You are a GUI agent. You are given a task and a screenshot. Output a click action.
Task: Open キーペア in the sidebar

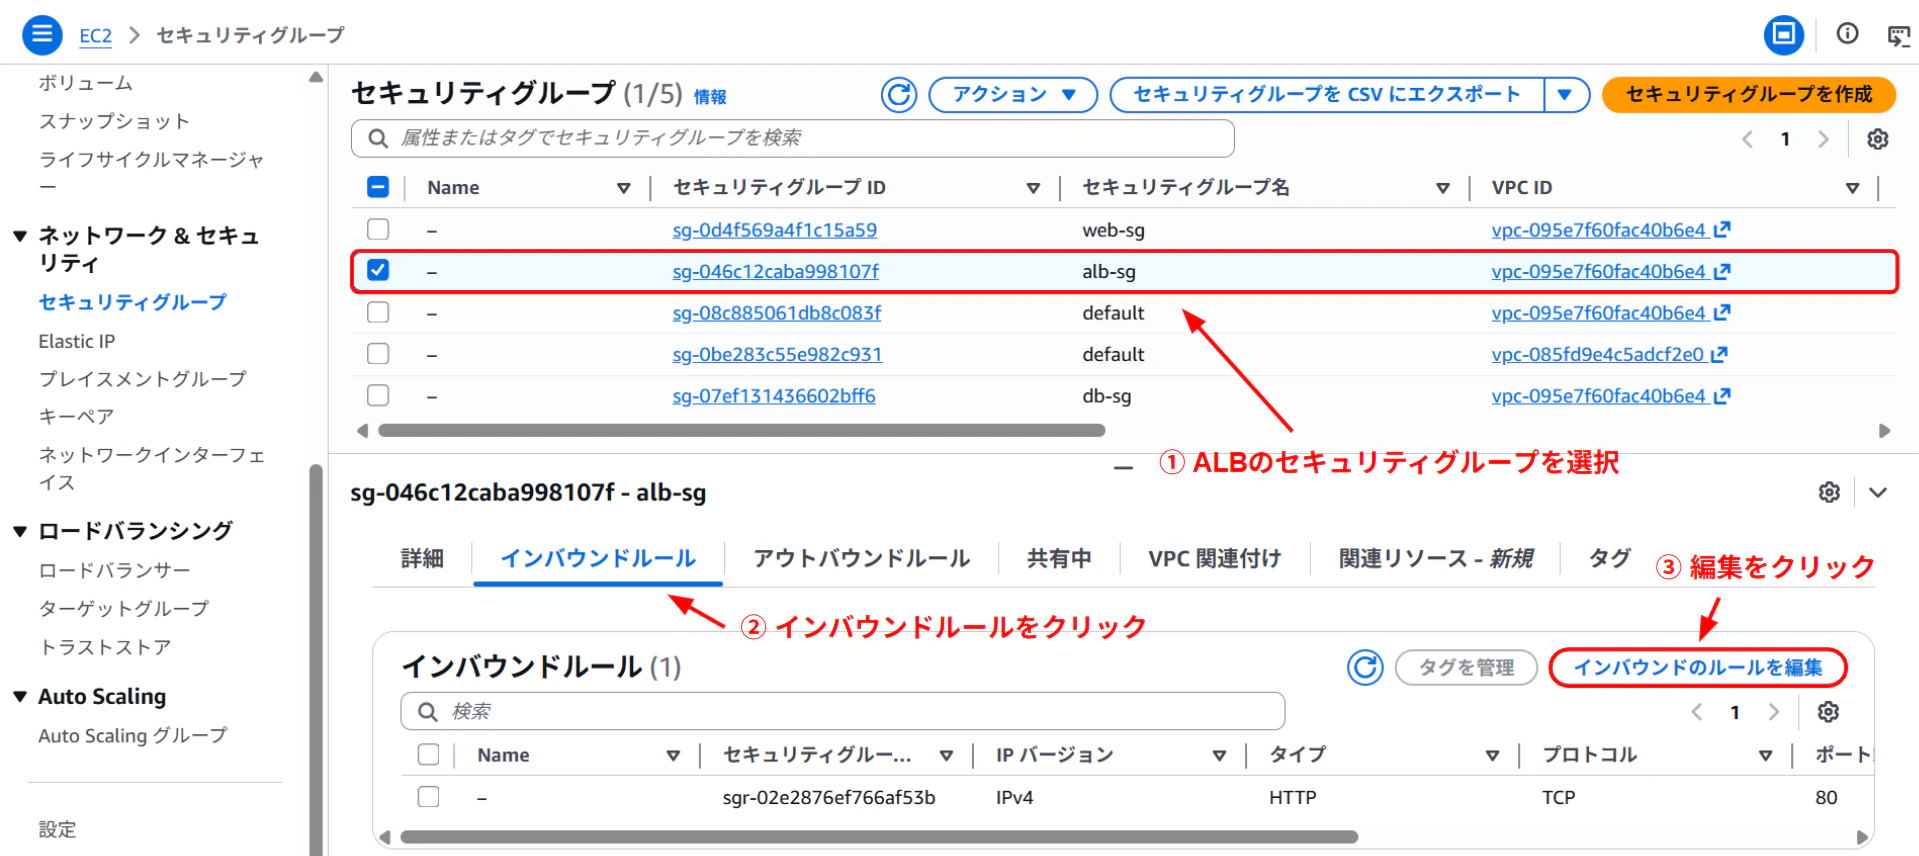[76, 416]
